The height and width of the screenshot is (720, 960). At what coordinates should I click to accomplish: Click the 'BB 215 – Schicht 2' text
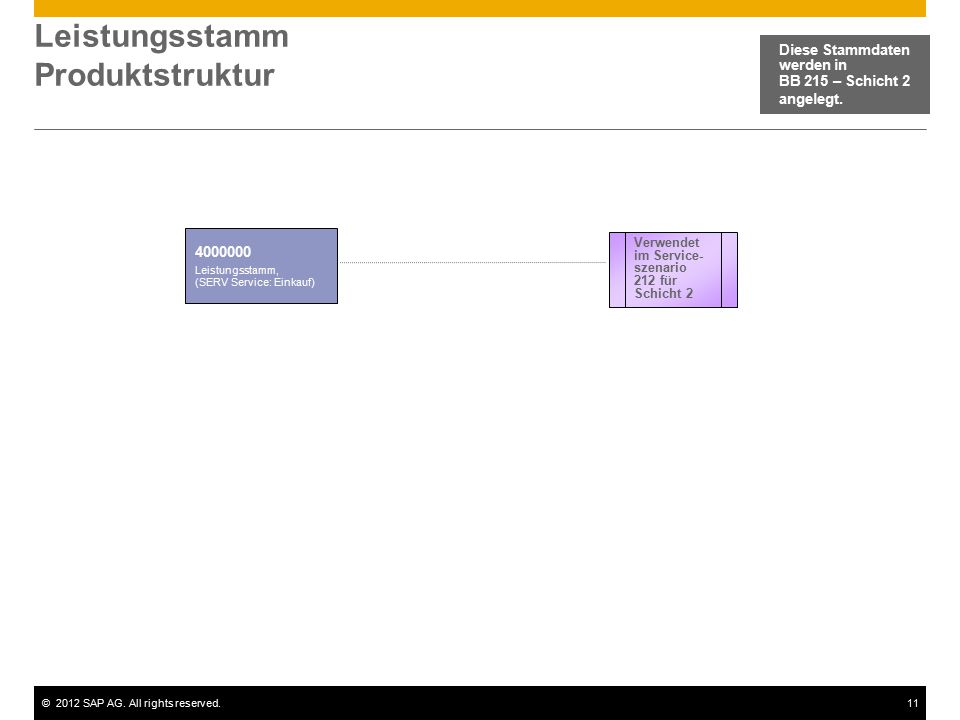844,81
